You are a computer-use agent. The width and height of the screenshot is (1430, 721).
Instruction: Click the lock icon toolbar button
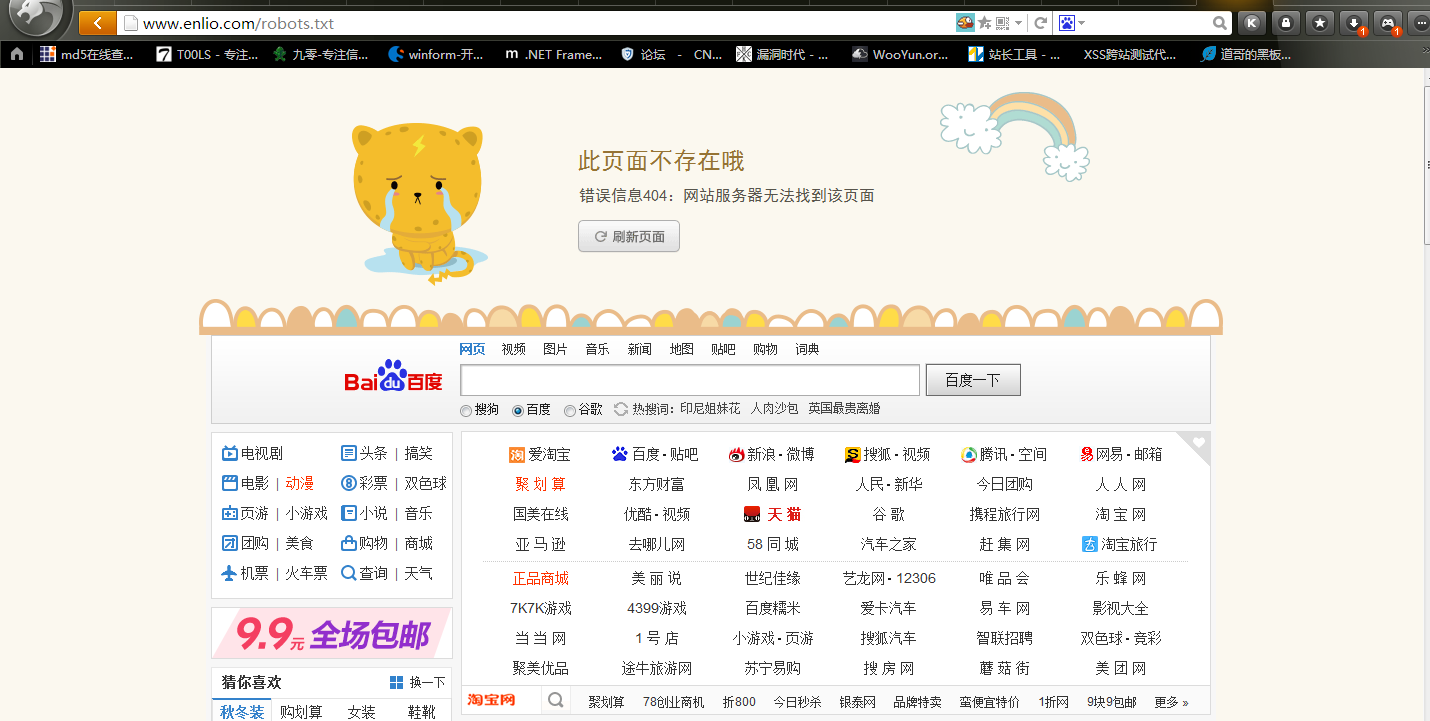click(1286, 23)
